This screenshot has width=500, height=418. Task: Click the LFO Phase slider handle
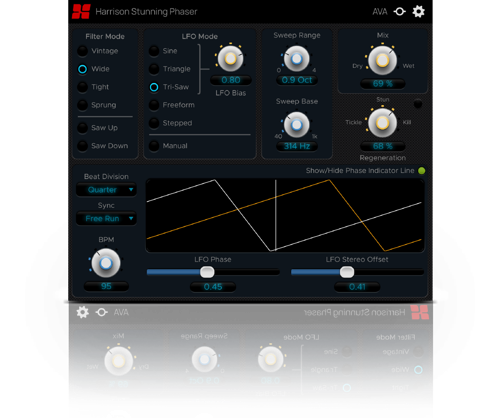pyautogui.click(x=207, y=272)
